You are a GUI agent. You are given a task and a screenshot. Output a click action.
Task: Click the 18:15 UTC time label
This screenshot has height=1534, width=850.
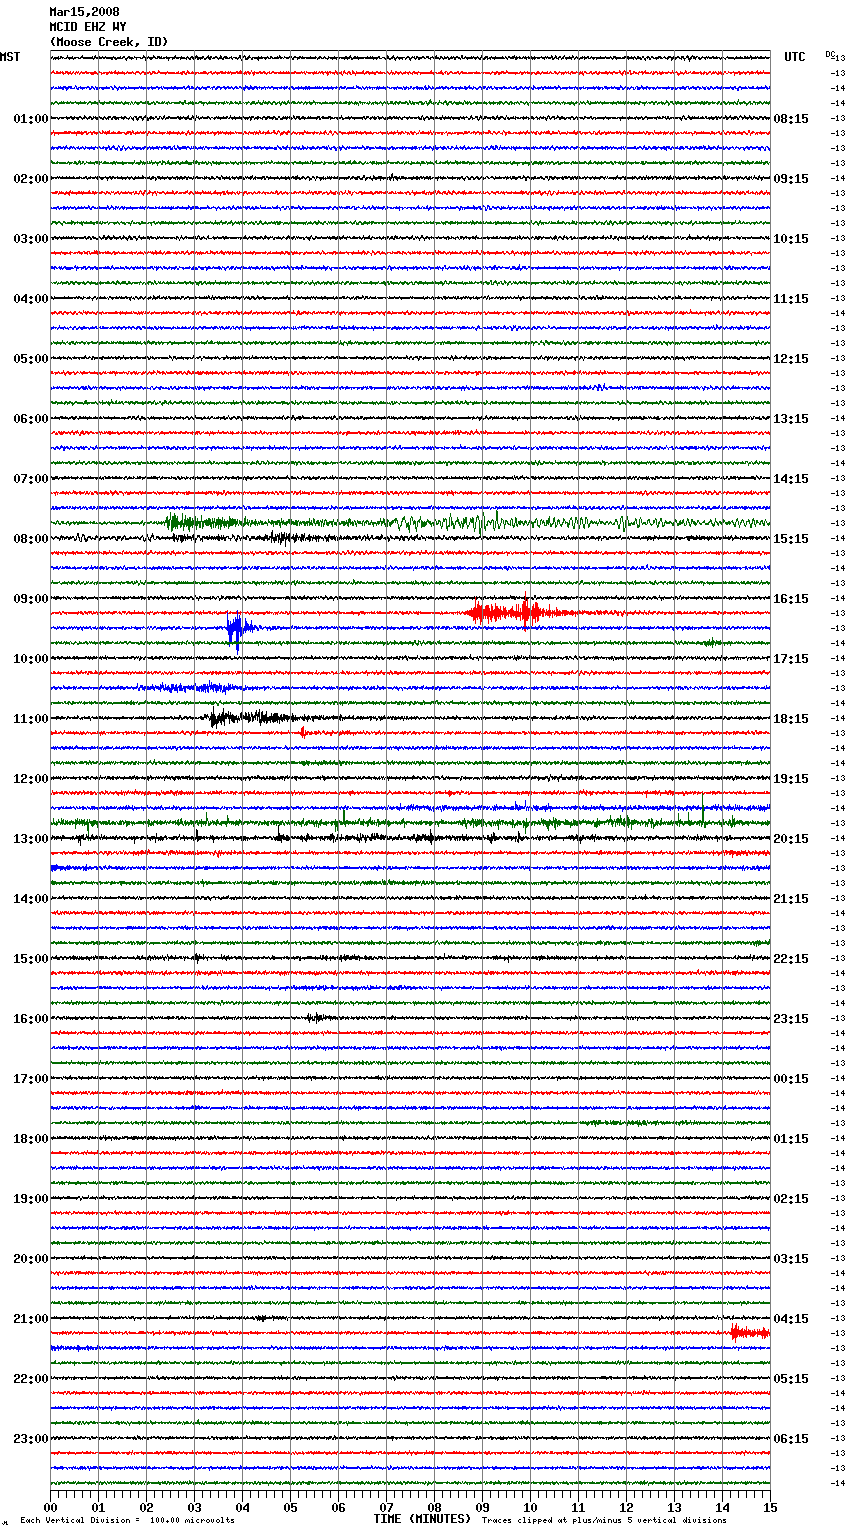coord(791,719)
